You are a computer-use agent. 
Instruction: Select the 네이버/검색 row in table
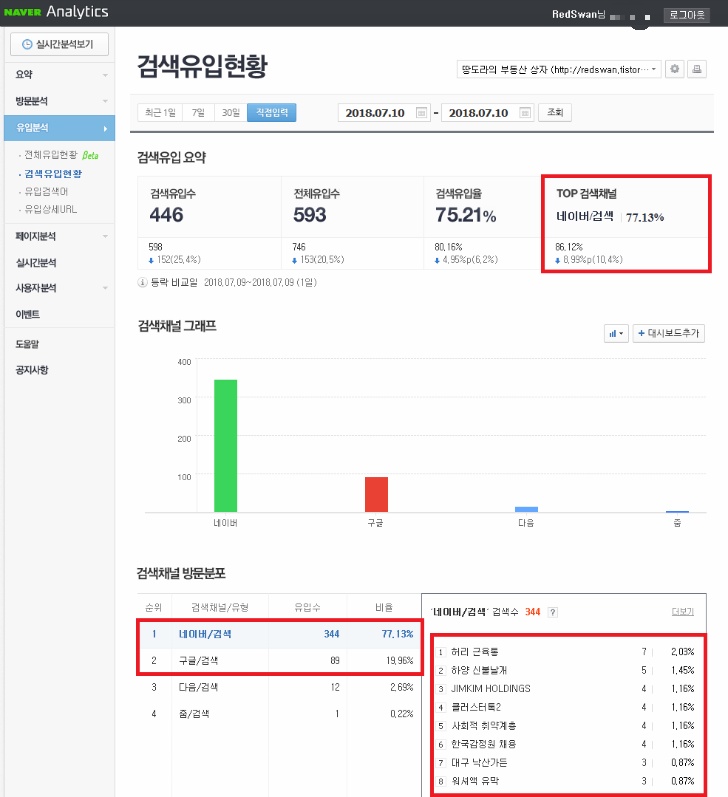(279, 634)
